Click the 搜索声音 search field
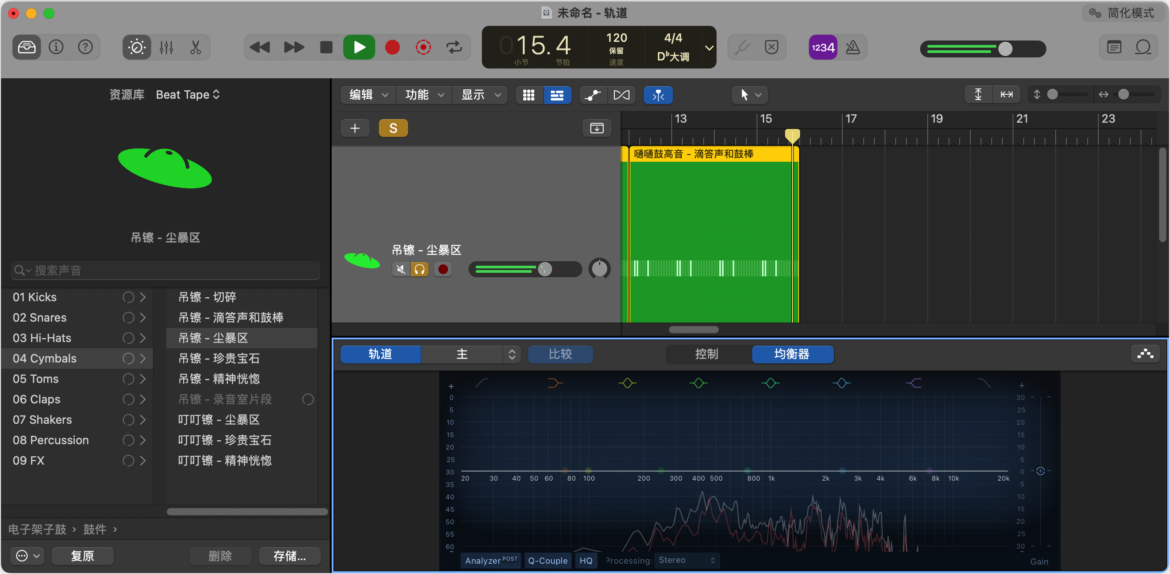The width and height of the screenshot is (1170, 574). point(166,270)
